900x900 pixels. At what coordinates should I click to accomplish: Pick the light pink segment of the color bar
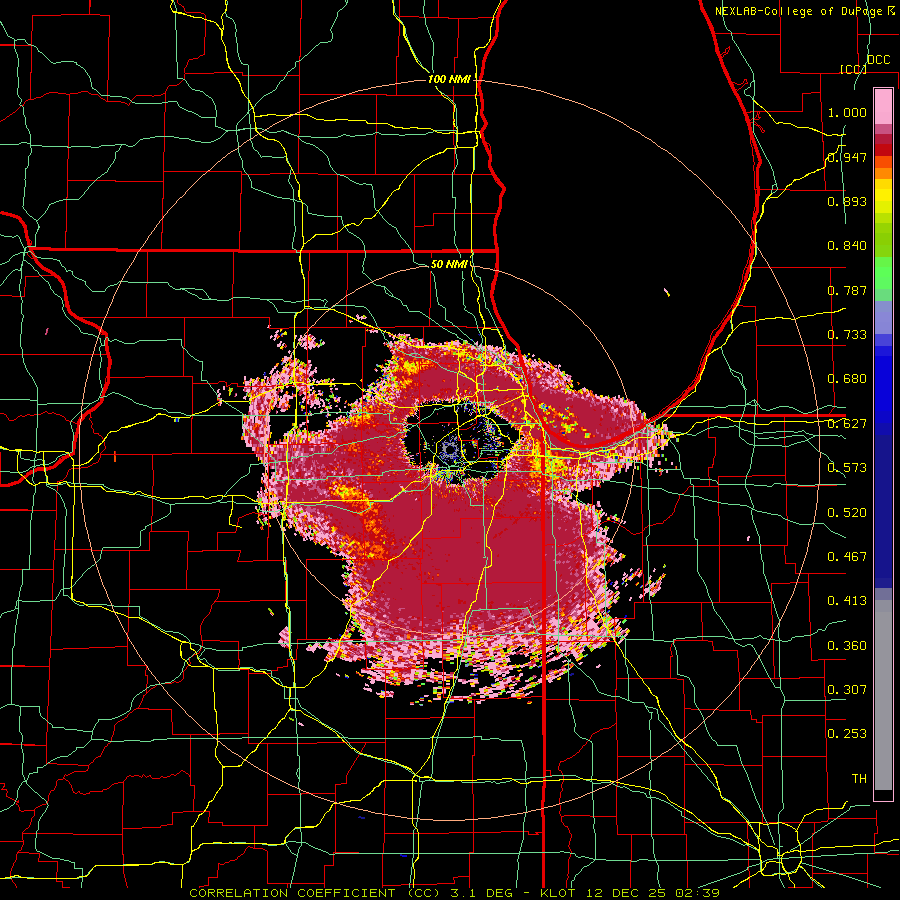(x=883, y=106)
